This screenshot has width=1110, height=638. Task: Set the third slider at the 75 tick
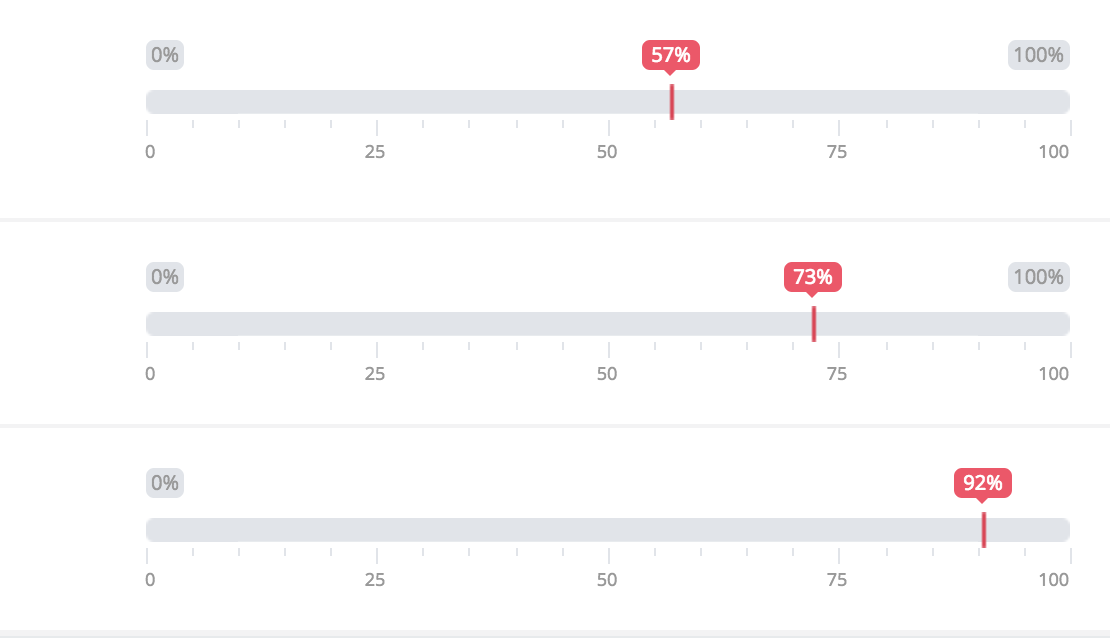click(839, 530)
